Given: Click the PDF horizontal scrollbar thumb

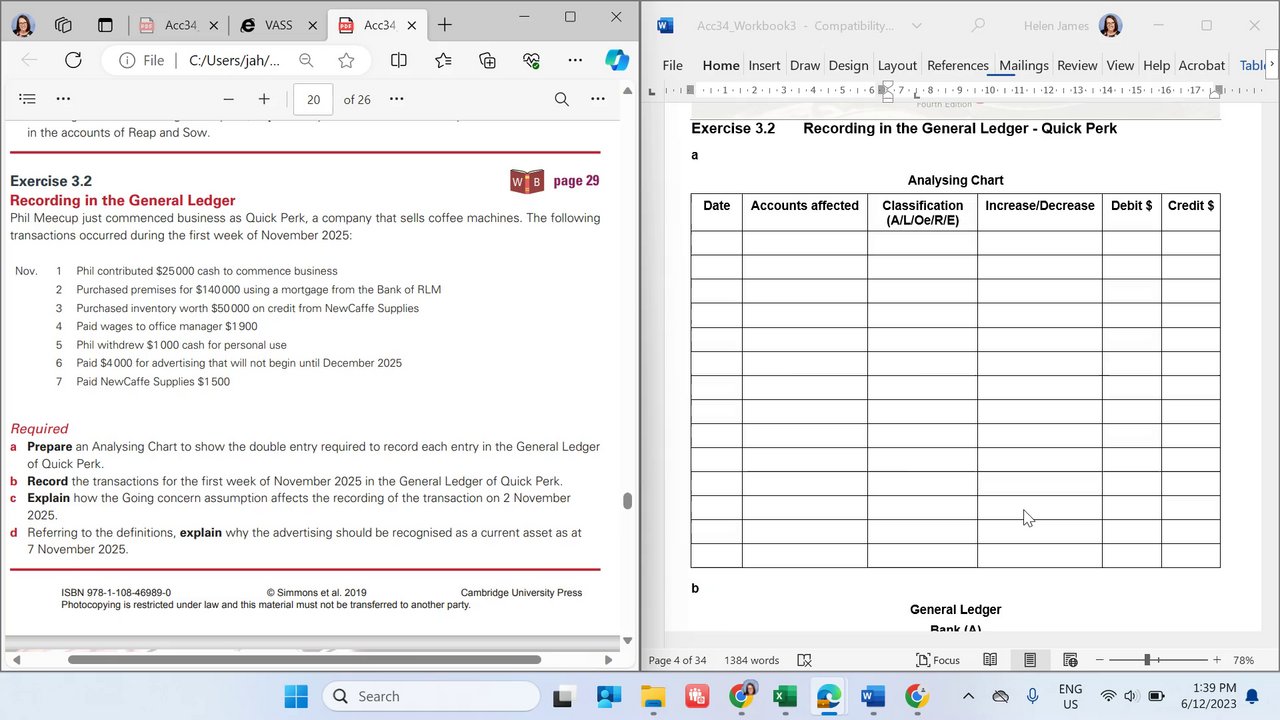Looking at the screenshot, I should click(x=304, y=660).
